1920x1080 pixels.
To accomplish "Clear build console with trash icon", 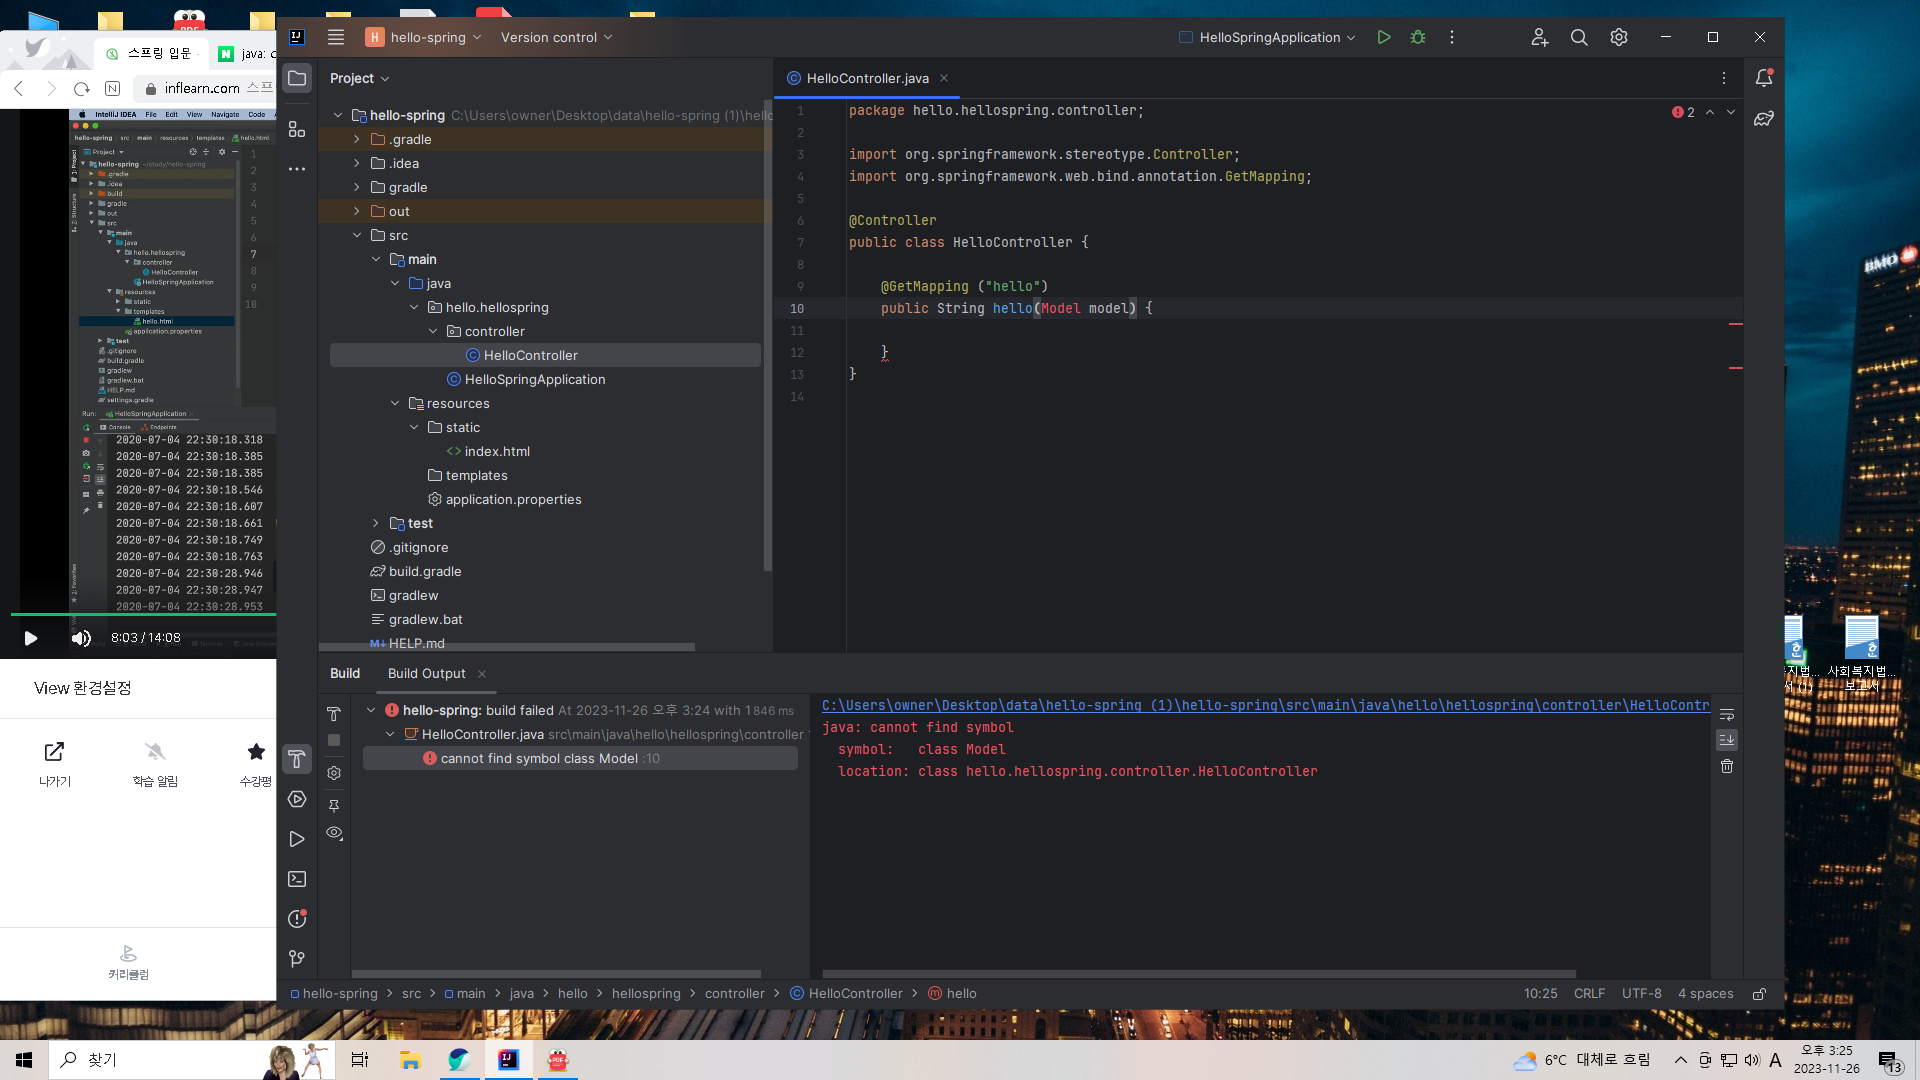I will coord(1727,766).
